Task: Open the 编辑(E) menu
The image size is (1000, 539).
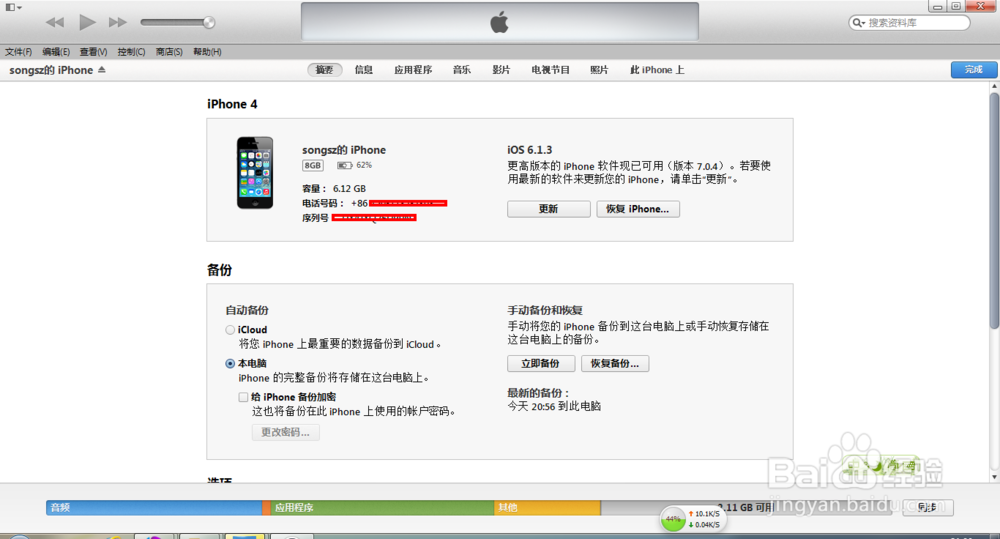Action: tap(56, 52)
